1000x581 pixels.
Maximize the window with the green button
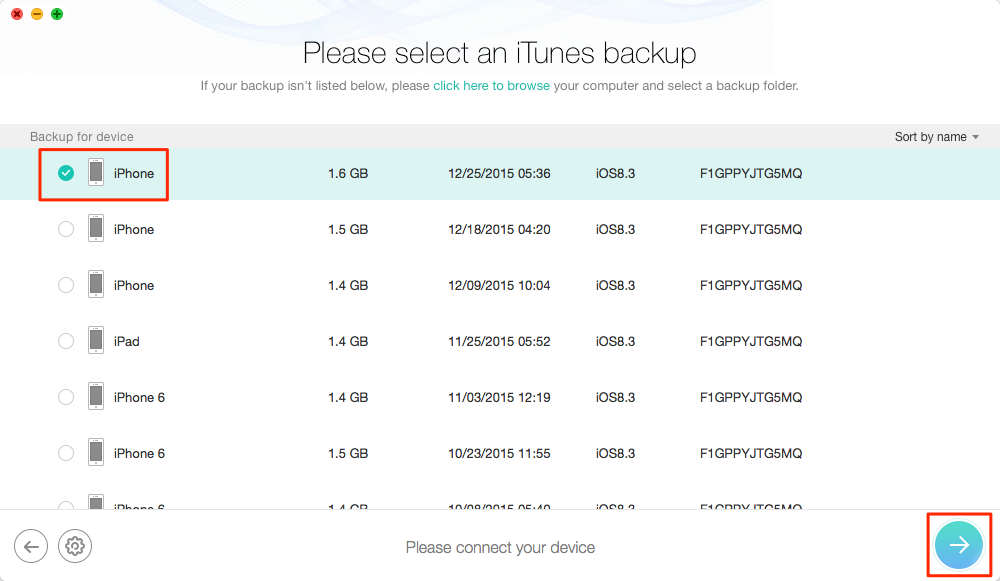[x=57, y=14]
